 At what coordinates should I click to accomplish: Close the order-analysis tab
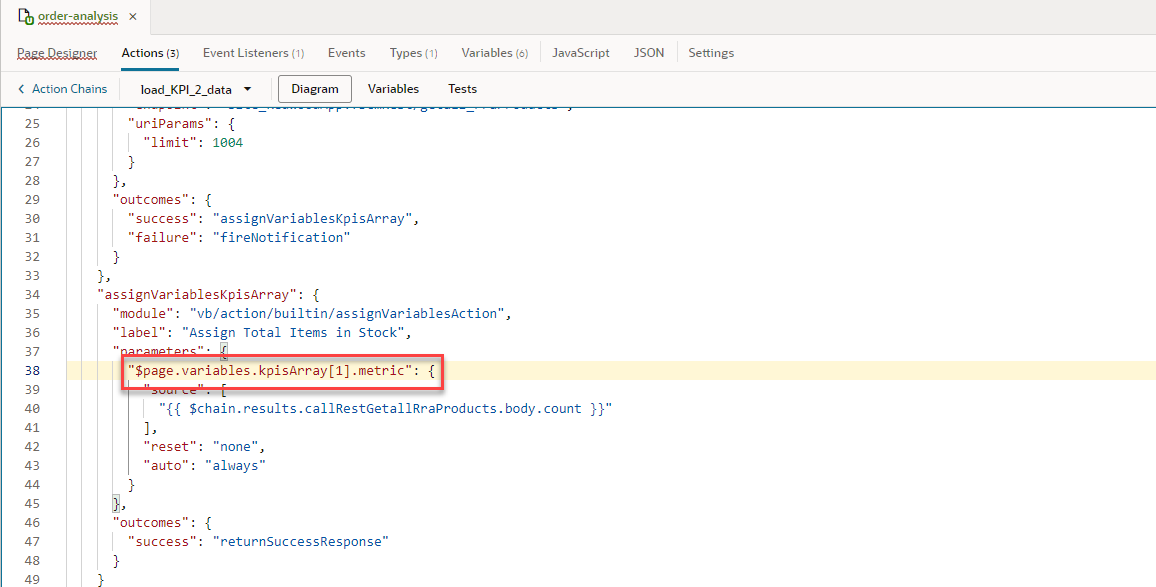132,16
